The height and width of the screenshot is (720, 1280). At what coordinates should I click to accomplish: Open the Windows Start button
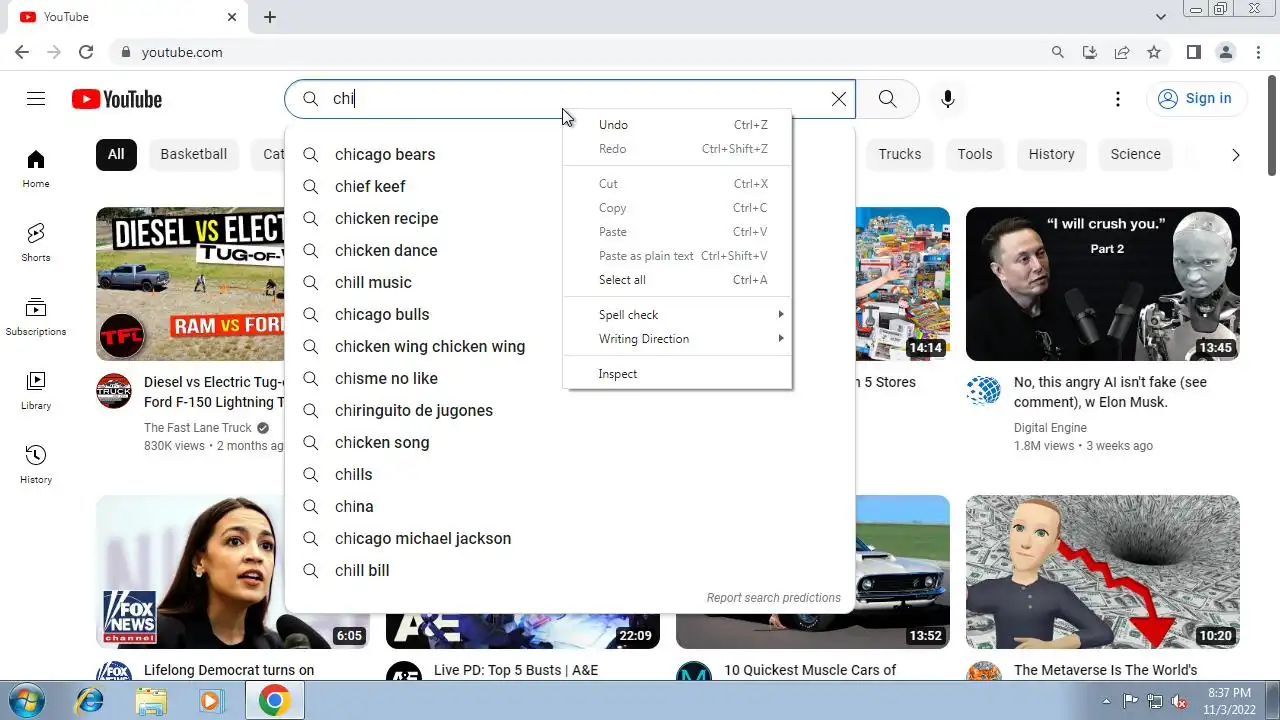pyautogui.click(x=28, y=700)
